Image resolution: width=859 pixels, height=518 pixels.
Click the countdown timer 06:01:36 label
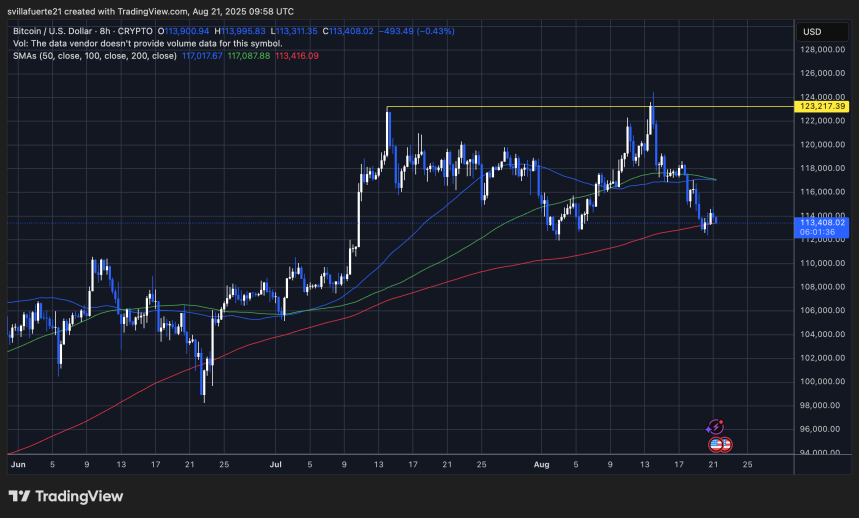tap(820, 233)
